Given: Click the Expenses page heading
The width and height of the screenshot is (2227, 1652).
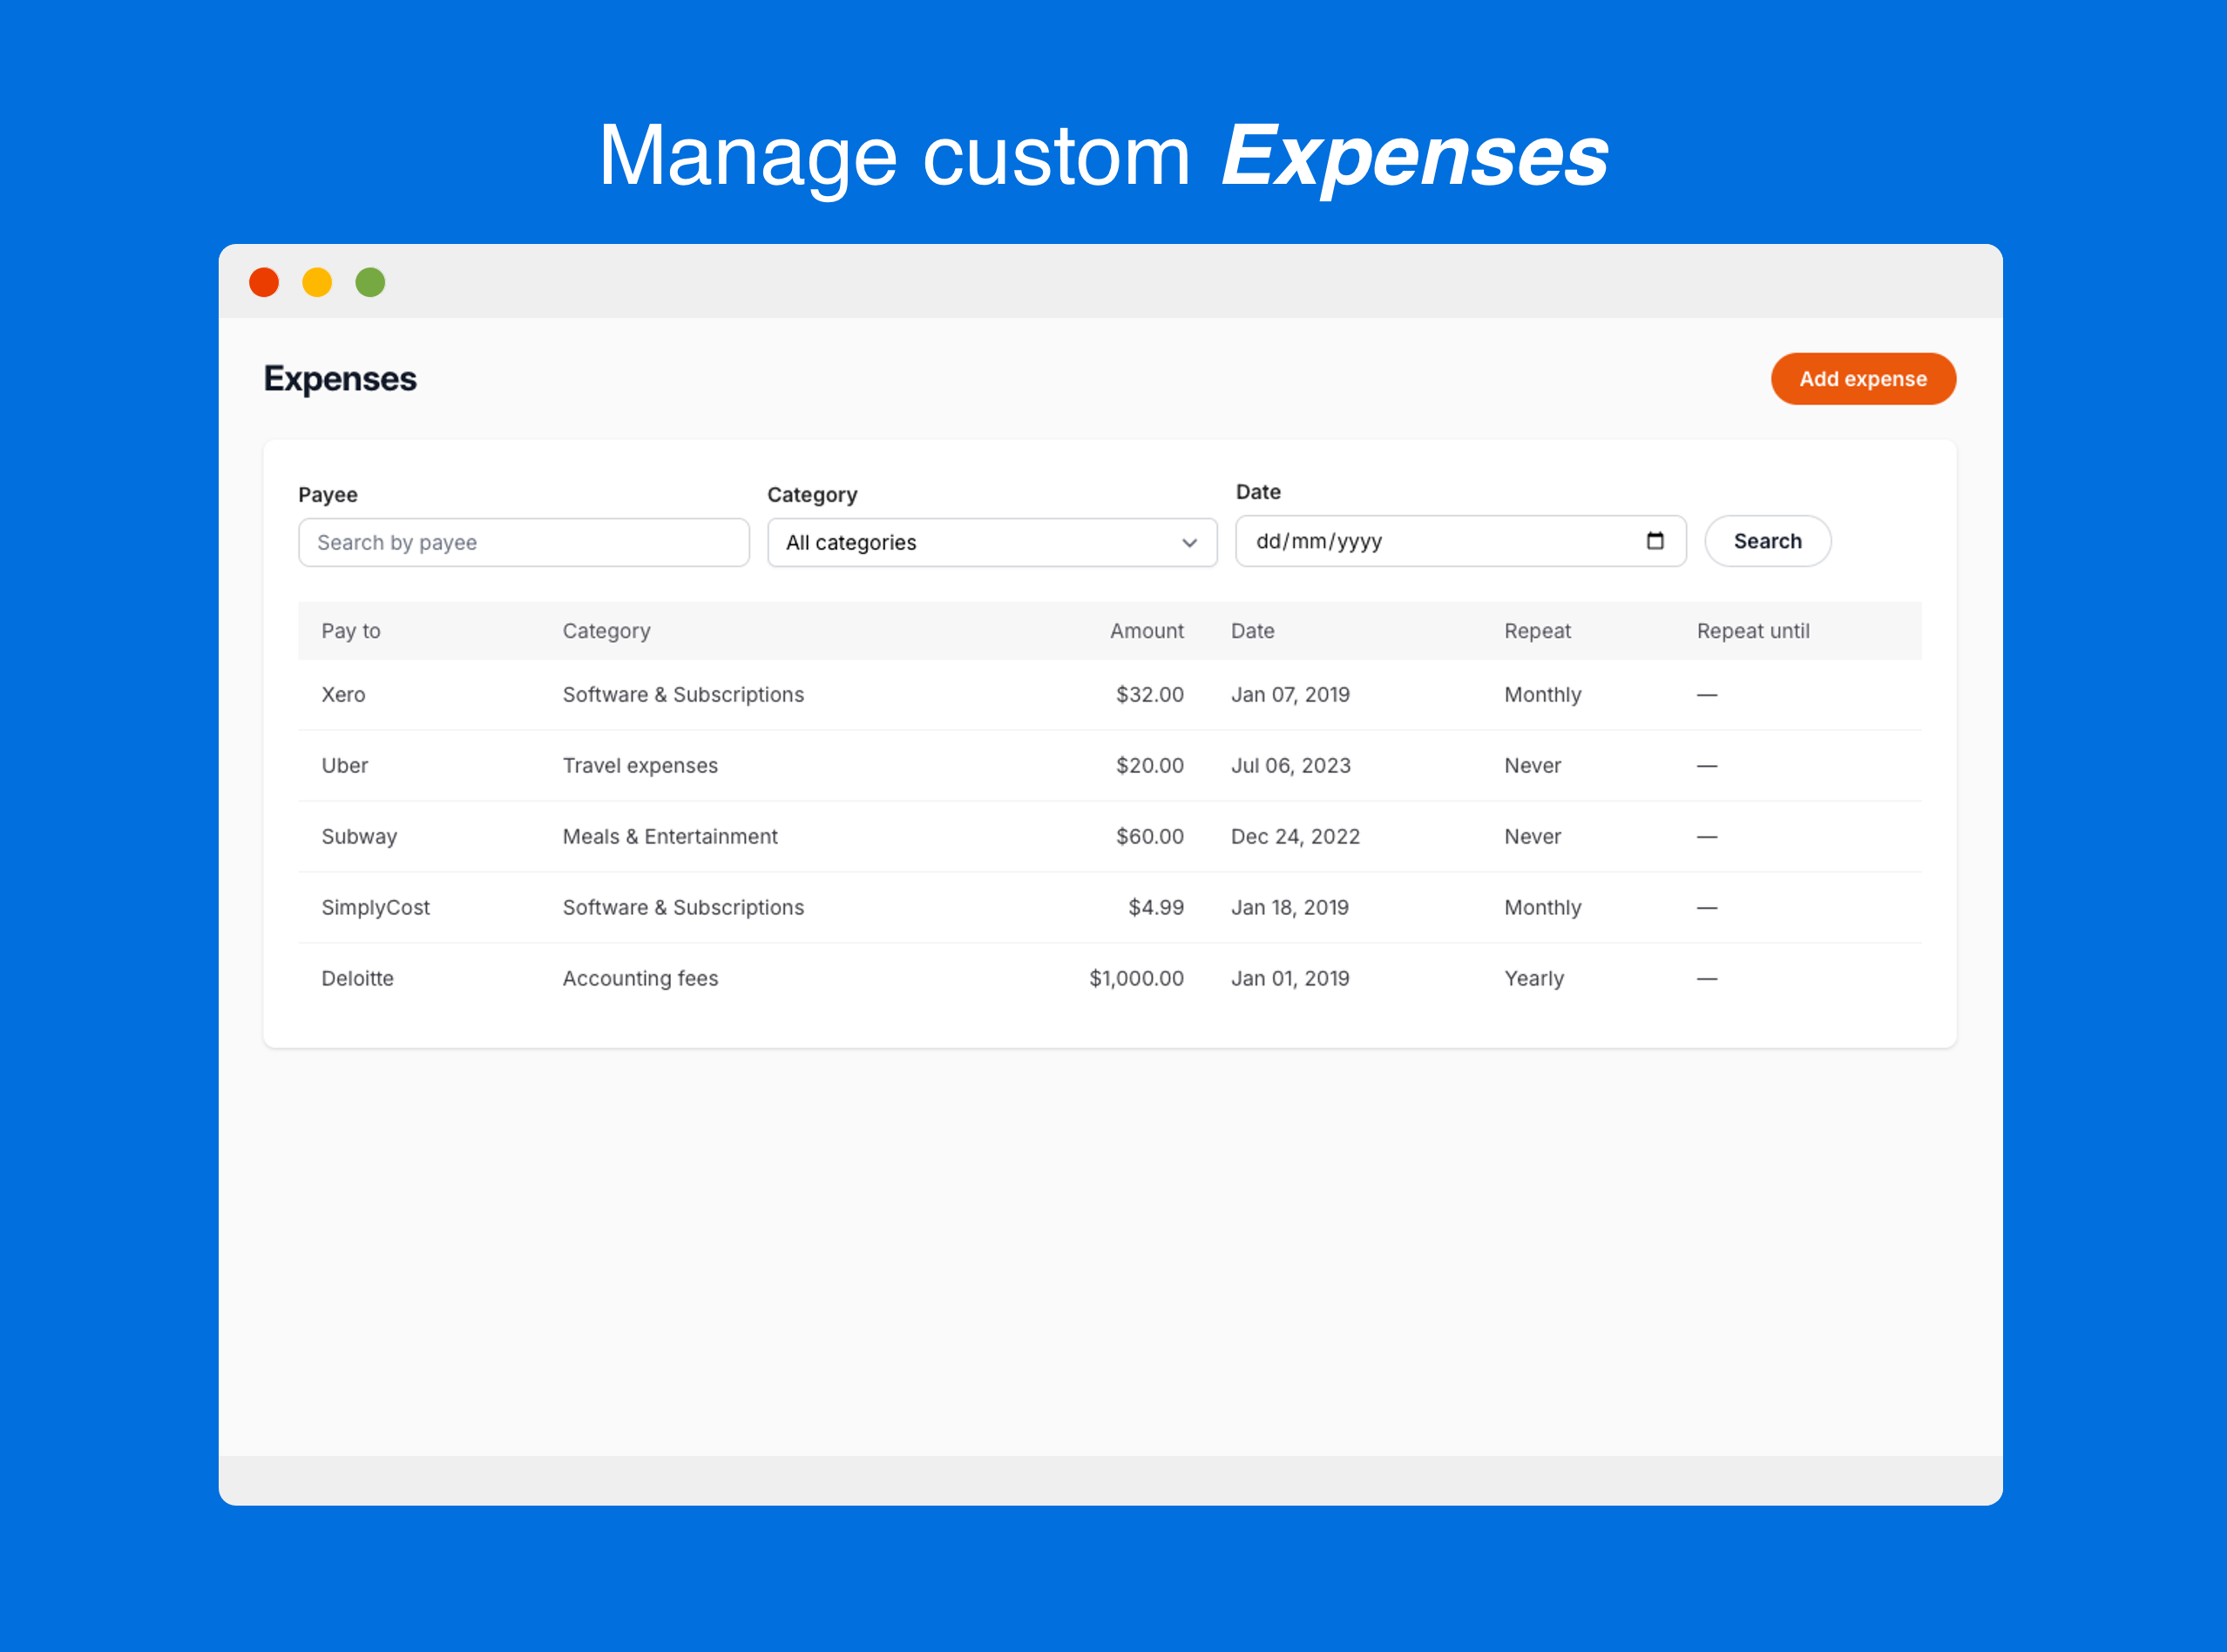Looking at the screenshot, I should click(340, 380).
